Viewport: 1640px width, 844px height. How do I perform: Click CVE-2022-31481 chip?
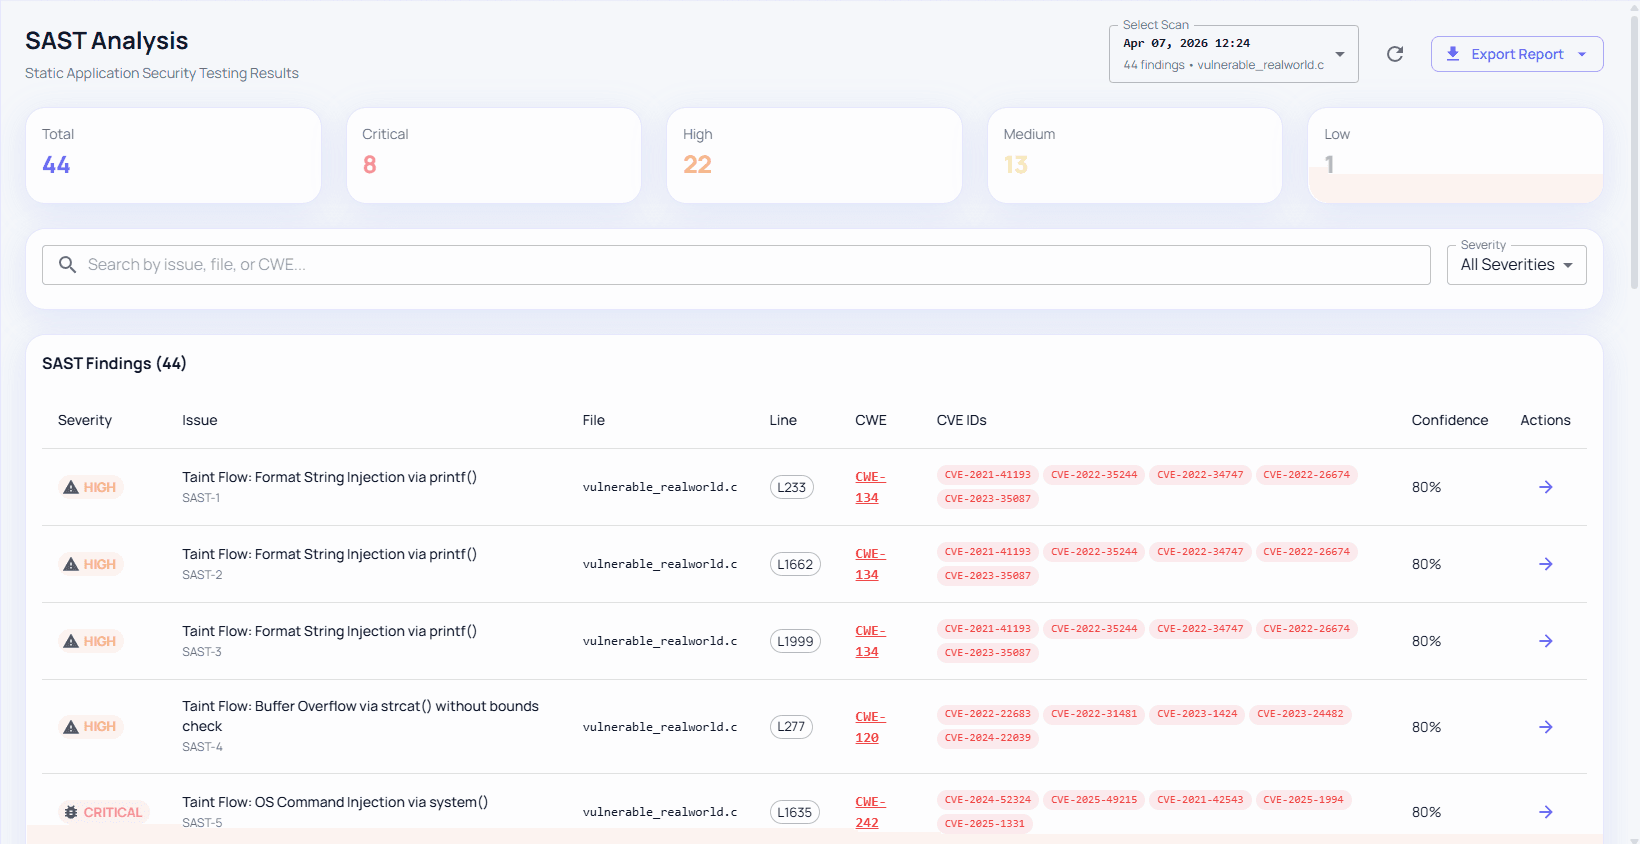point(1094,714)
